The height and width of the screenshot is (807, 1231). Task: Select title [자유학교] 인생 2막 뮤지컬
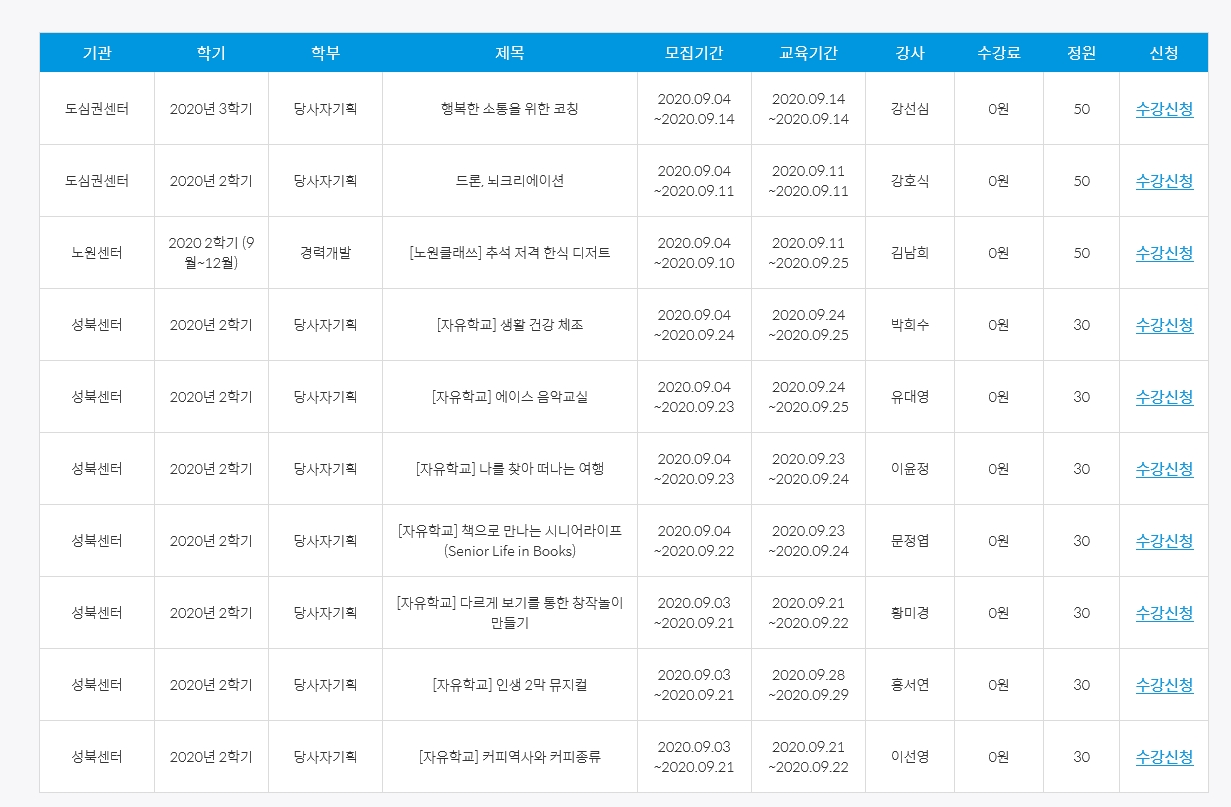tap(510, 685)
